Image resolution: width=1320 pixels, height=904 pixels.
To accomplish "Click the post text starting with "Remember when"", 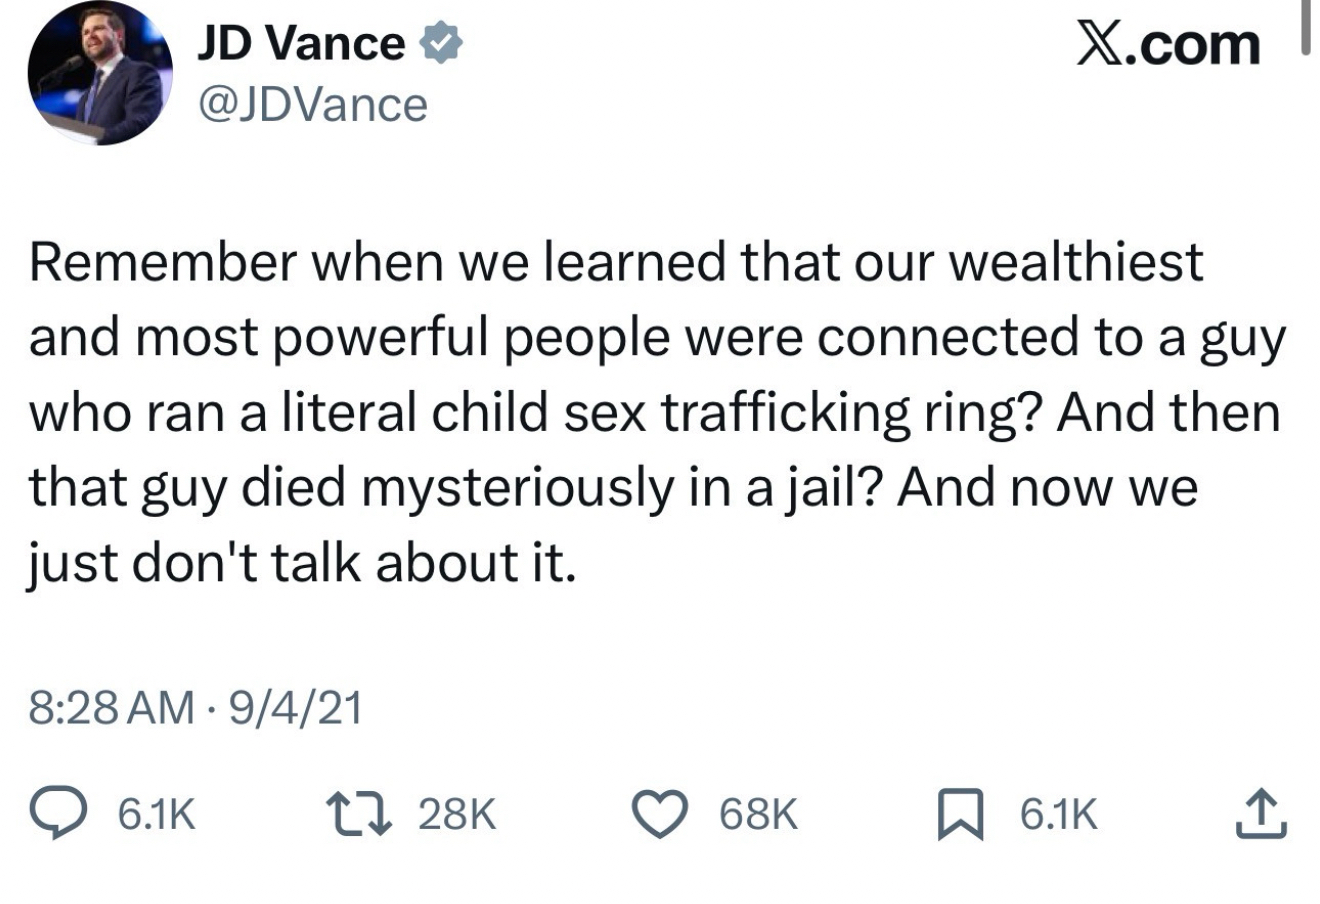I will coord(615,262).
